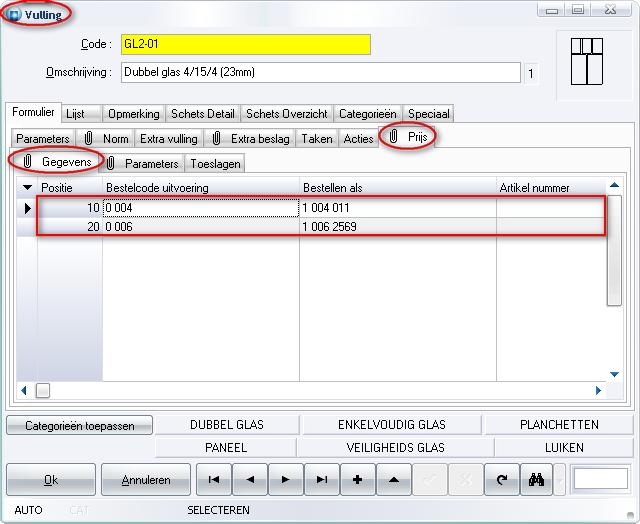The image size is (640, 524).
Task: Open the Speciaal tab
Action: pos(429,114)
